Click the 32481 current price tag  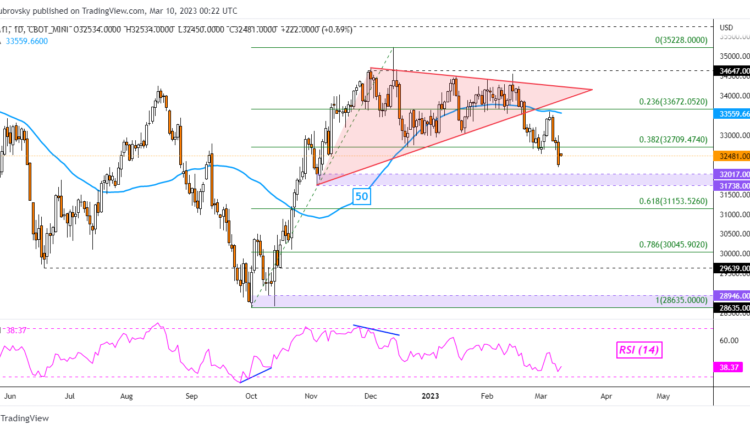click(x=727, y=155)
